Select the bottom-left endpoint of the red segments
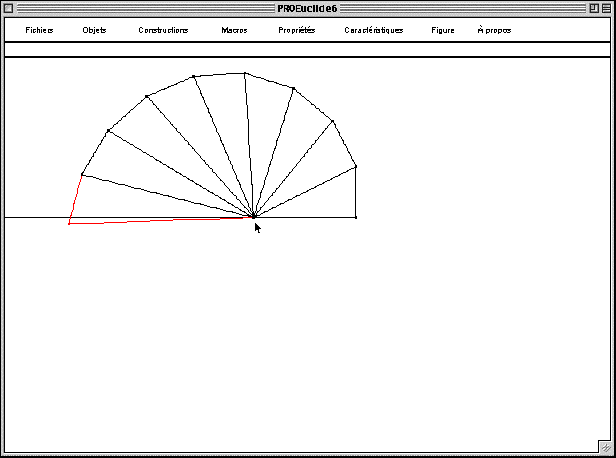 [69, 223]
